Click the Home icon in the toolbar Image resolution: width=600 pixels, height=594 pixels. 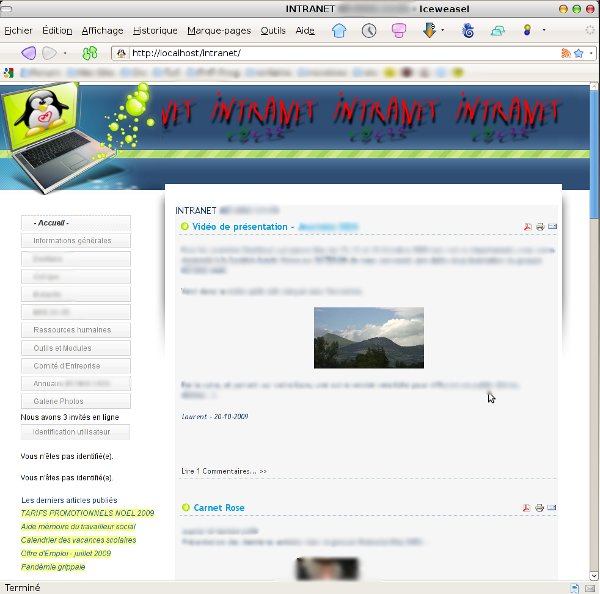click(x=338, y=30)
